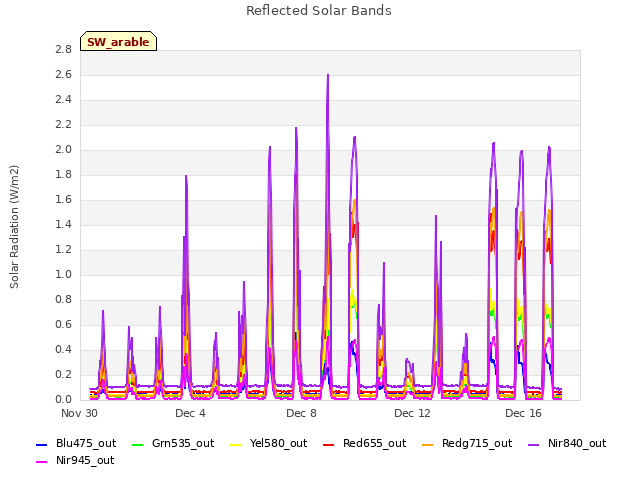
Task: Click the Dec 16 x-axis label
Action: [x=523, y=413]
